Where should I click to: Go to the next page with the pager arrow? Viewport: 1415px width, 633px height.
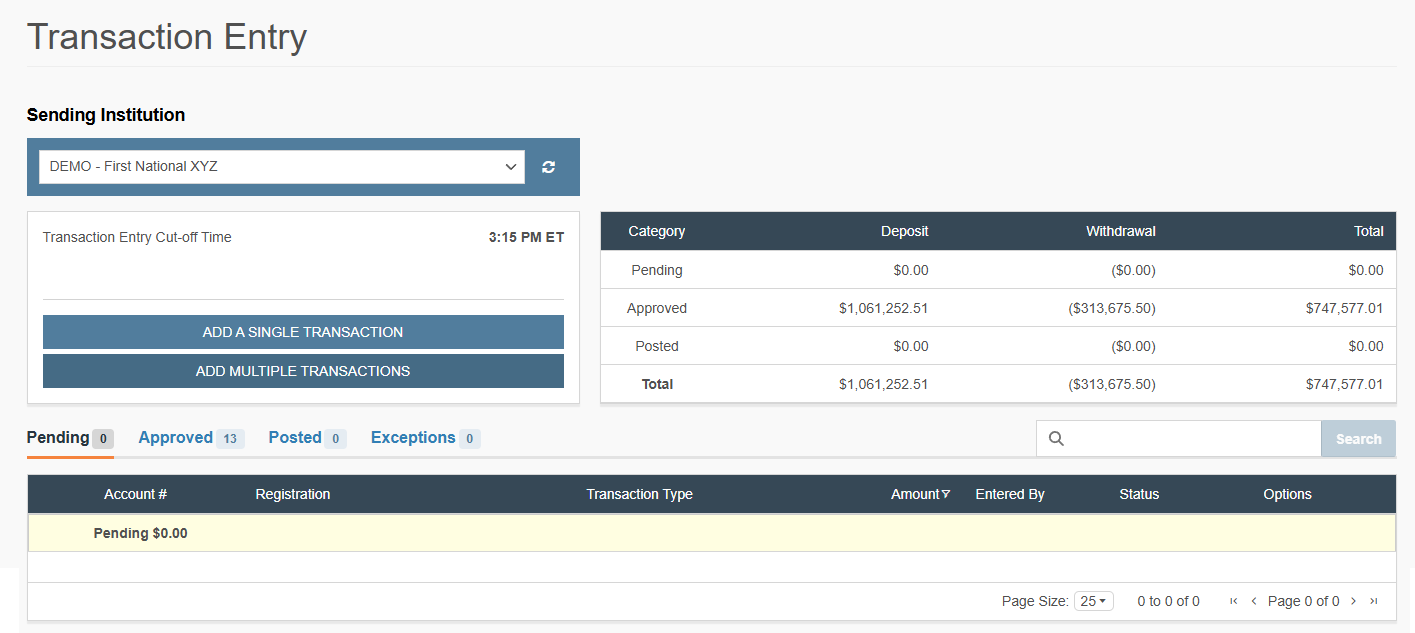tap(1353, 601)
